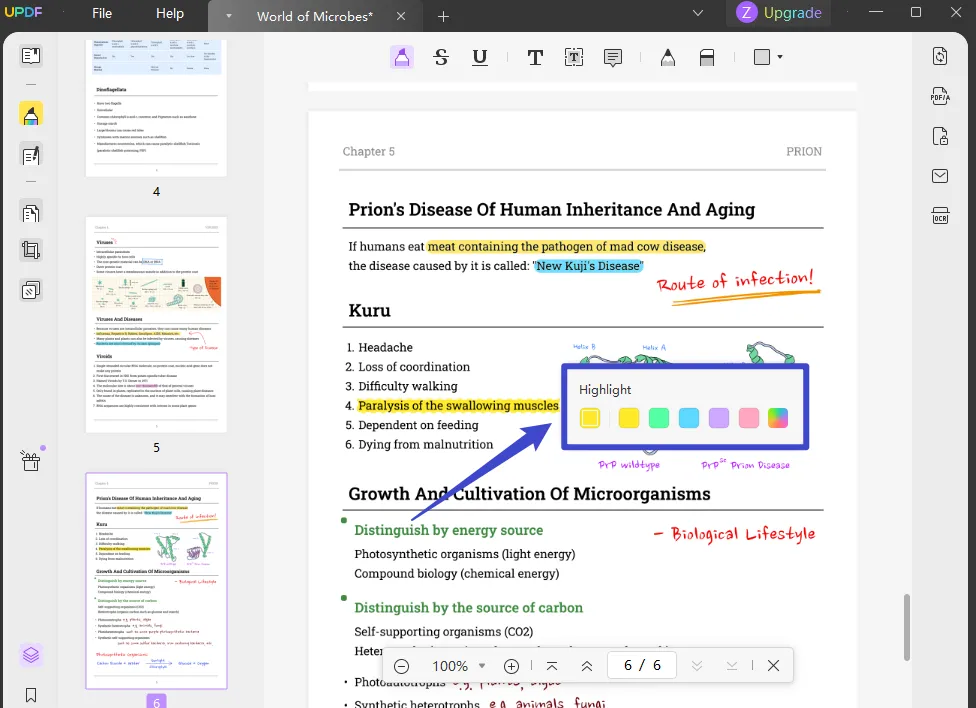Expand the shape tool dropdown arrow
Image resolution: width=976 pixels, height=708 pixels.
tap(779, 57)
